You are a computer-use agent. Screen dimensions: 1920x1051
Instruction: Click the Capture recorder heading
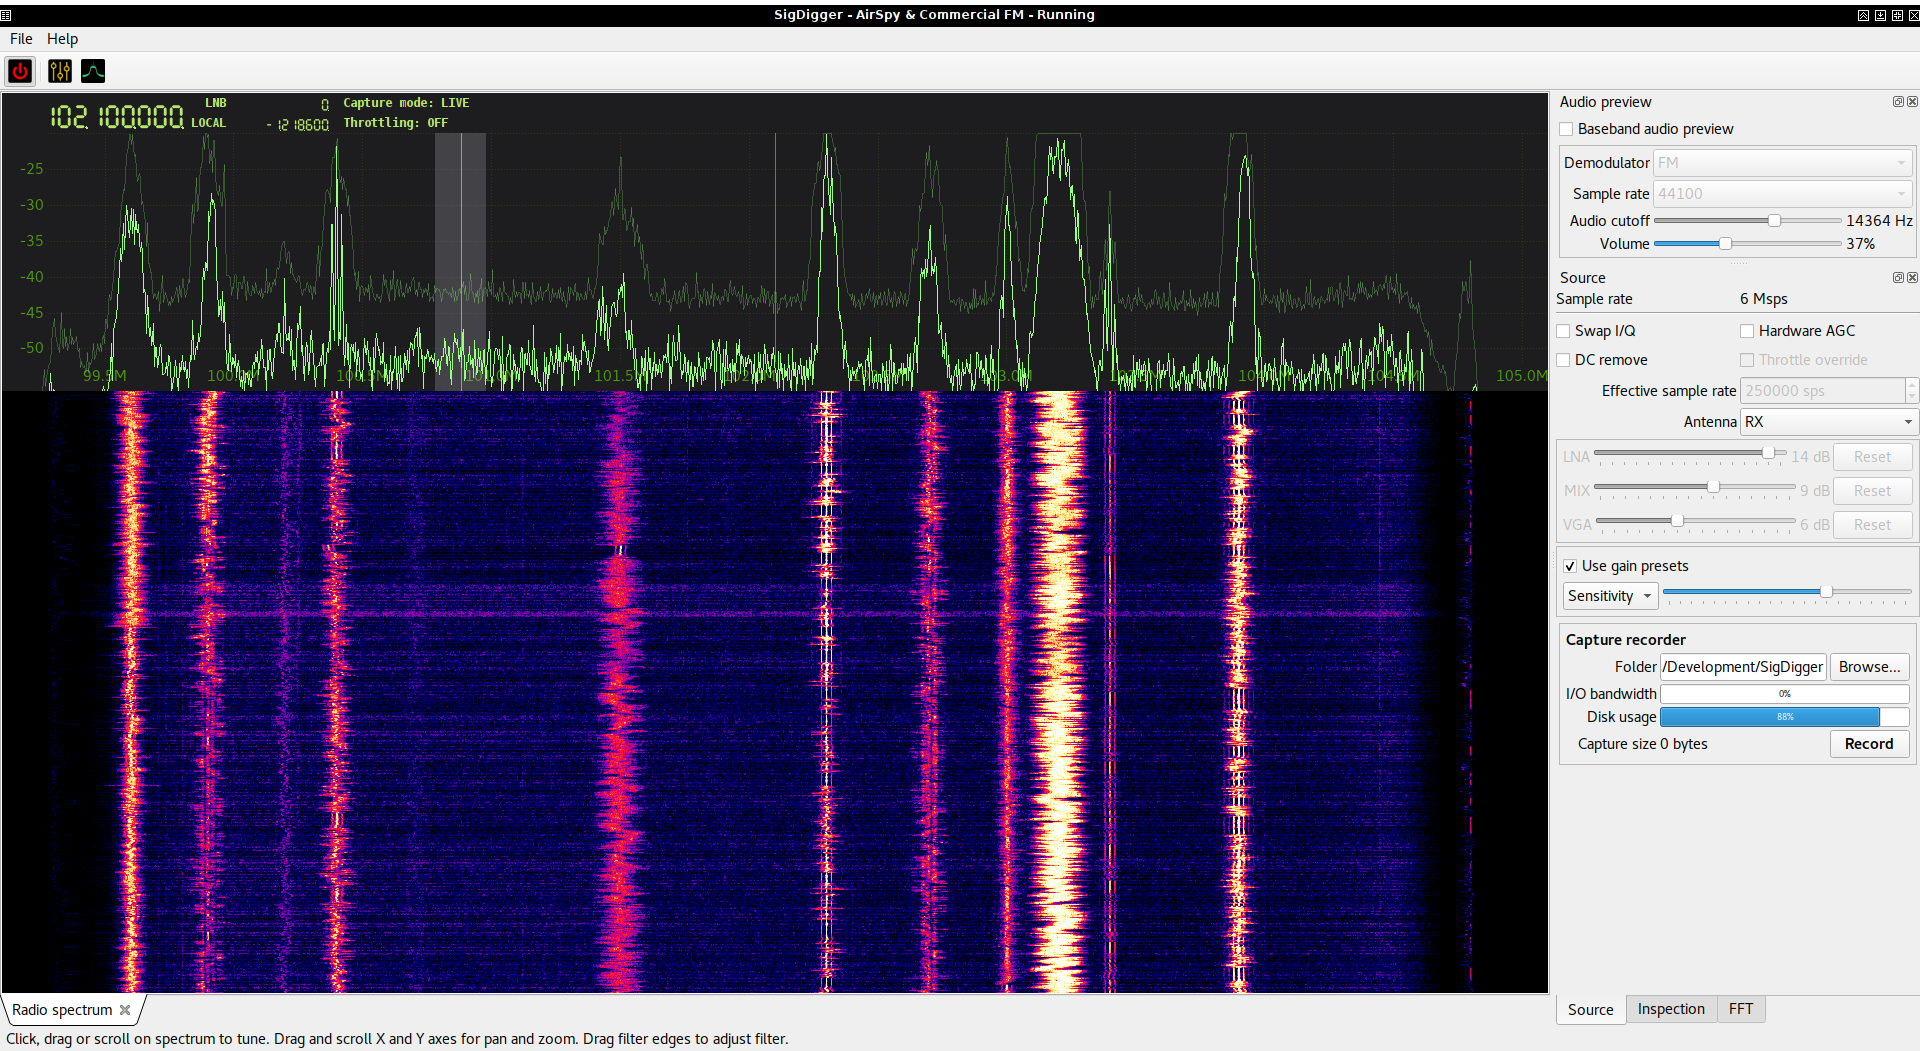(1625, 640)
